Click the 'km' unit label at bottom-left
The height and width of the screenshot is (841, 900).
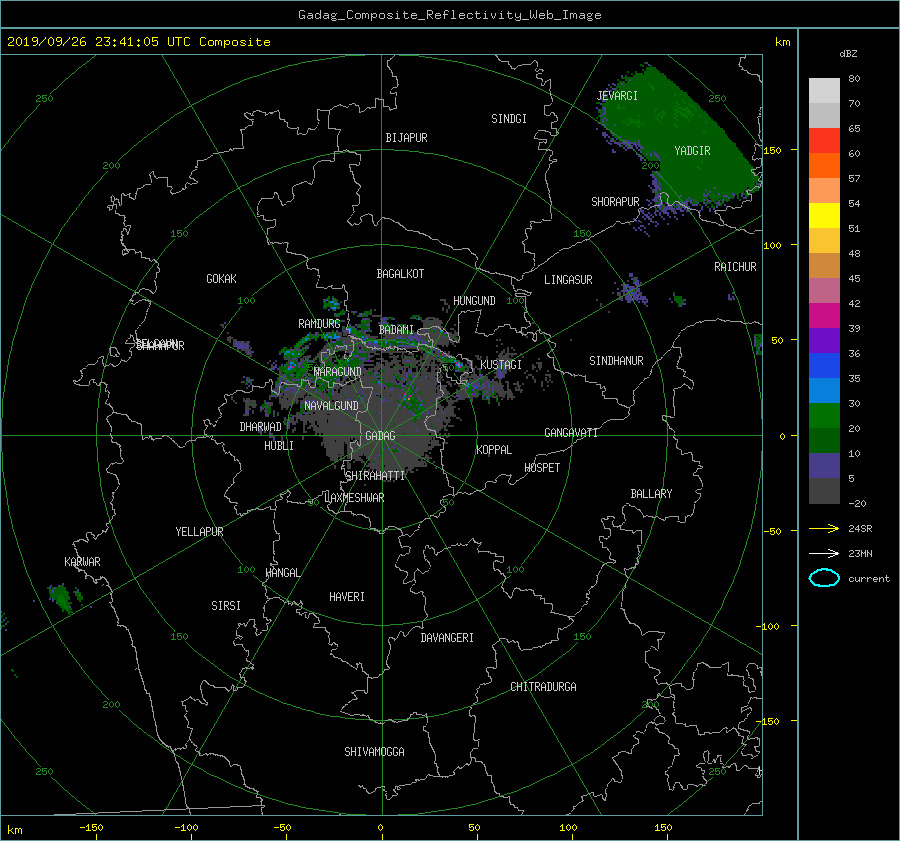[x=14, y=830]
